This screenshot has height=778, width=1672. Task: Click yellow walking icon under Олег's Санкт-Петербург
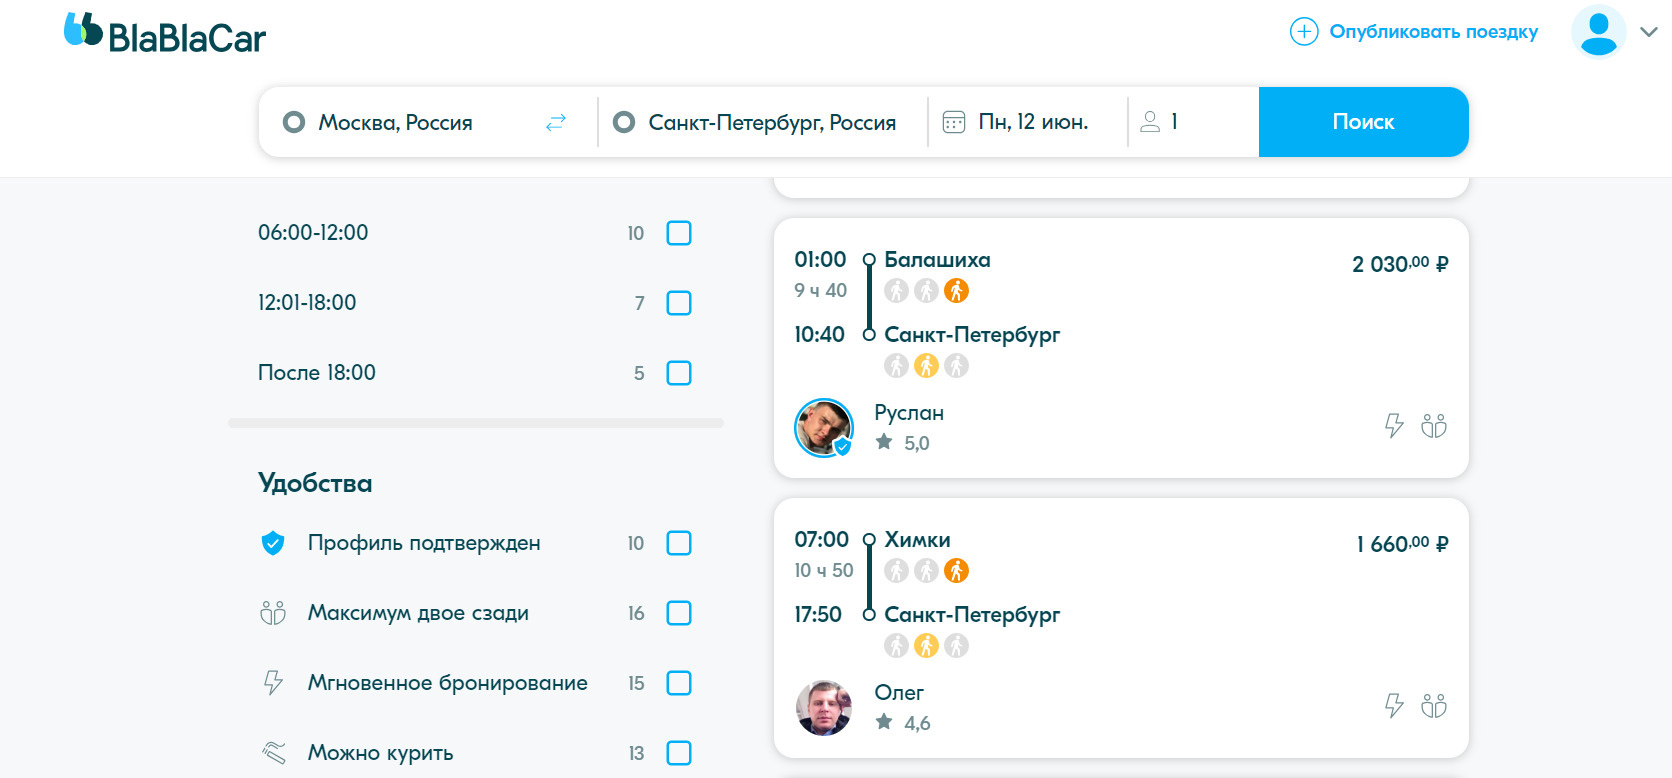tap(927, 646)
